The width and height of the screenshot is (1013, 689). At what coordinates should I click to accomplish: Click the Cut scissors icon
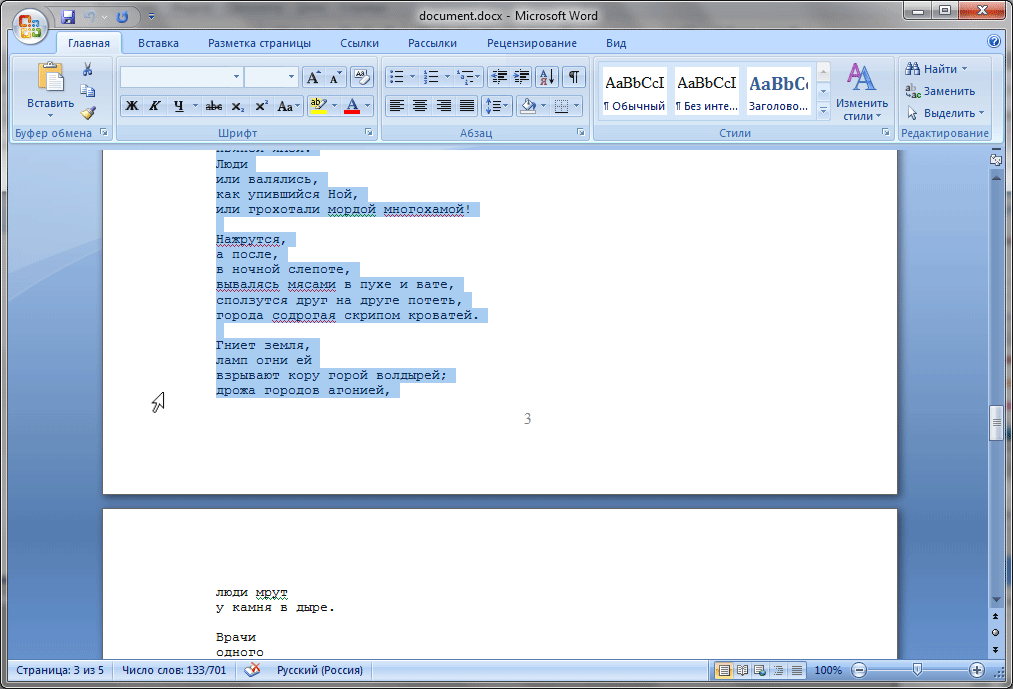tap(88, 69)
